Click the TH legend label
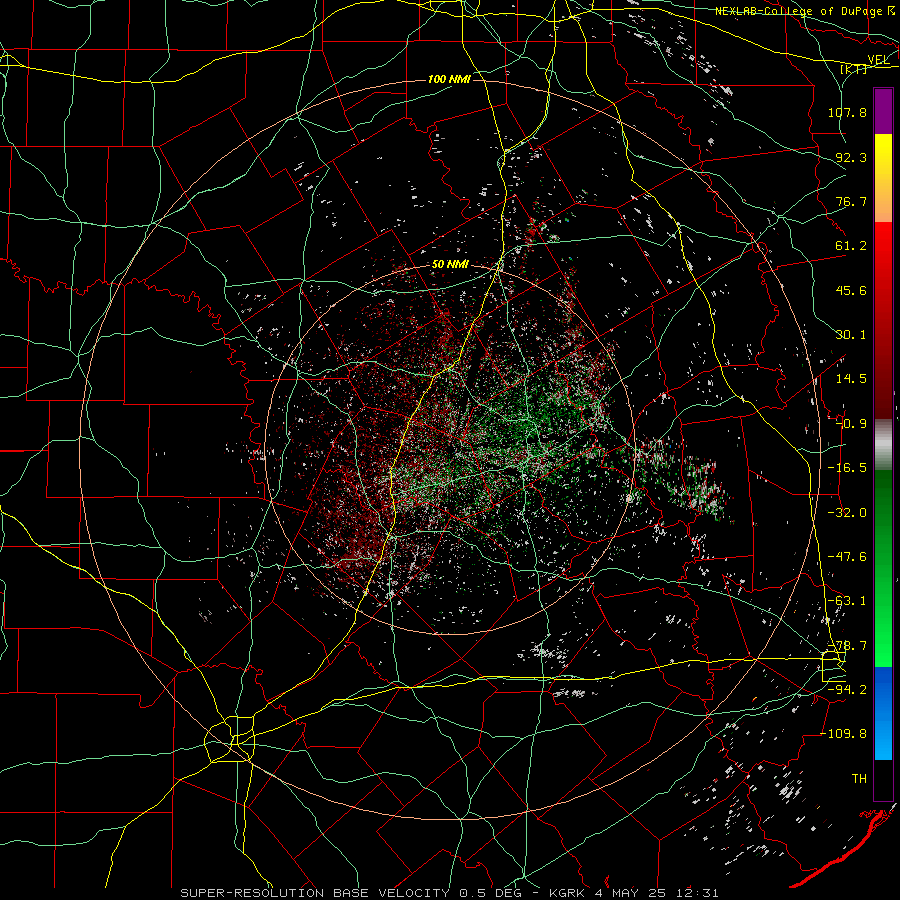Image resolution: width=900 pixels, height=900 pixels. pos(859,779)
